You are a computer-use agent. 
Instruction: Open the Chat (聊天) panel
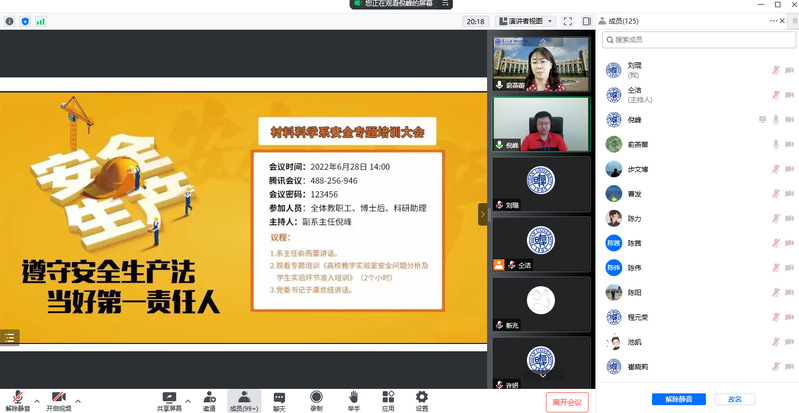point(279,401)
